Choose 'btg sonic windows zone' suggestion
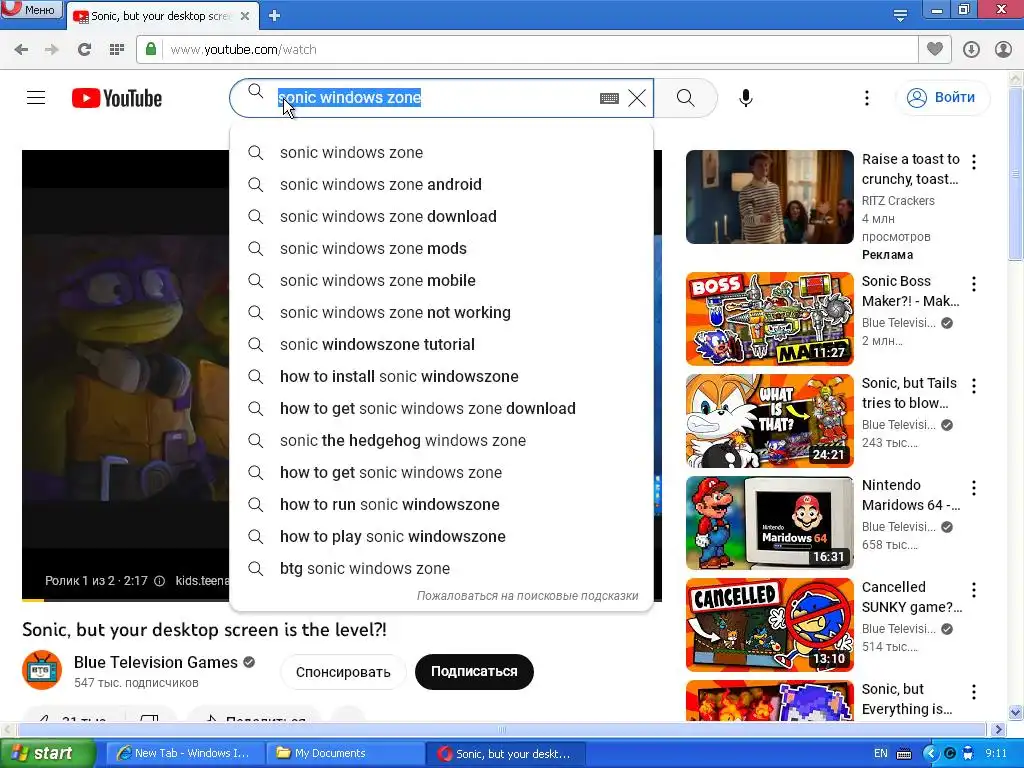The height and width of the screenshot is (768, 1024). pos(441,568)
